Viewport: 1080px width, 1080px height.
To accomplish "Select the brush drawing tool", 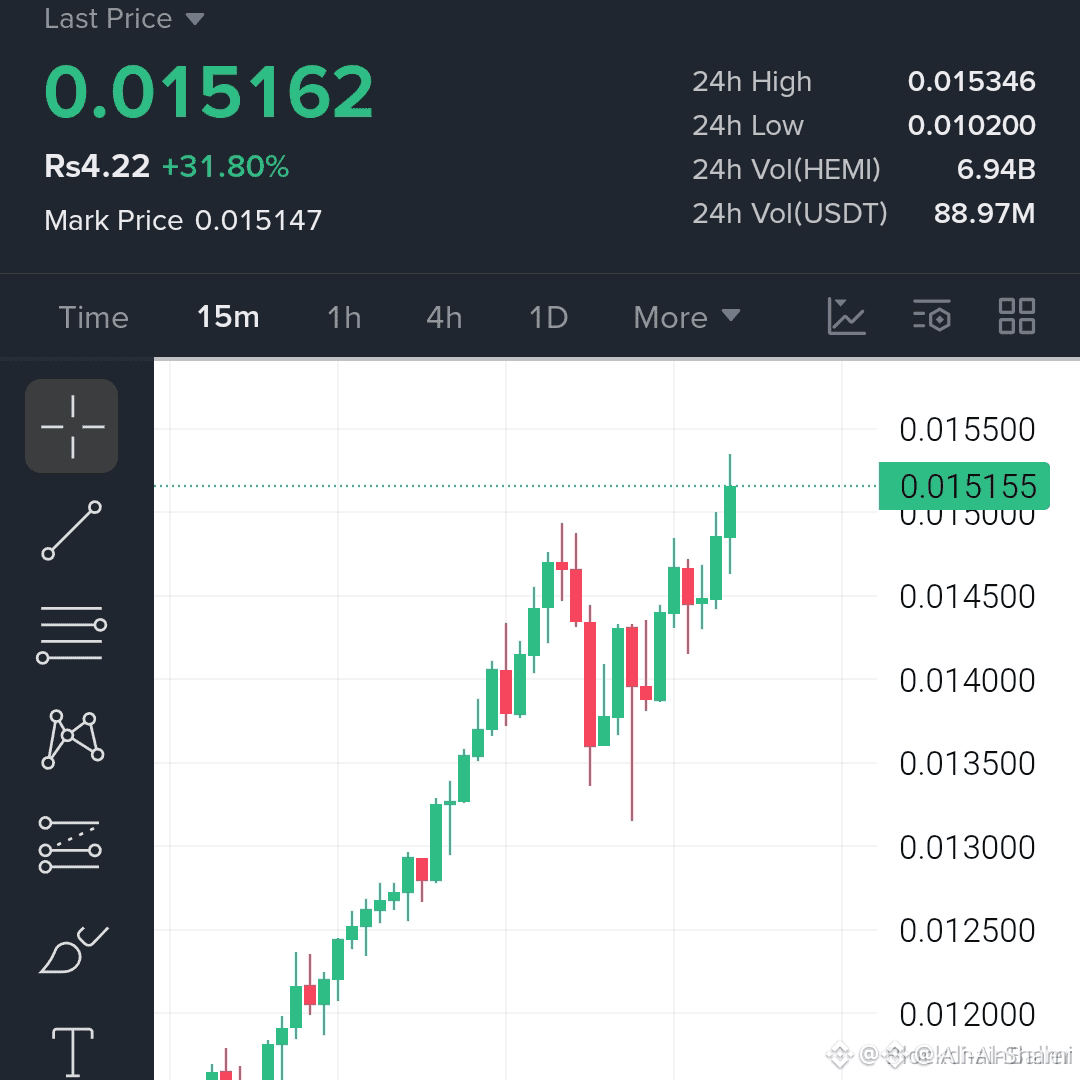I will coord(73,950).
